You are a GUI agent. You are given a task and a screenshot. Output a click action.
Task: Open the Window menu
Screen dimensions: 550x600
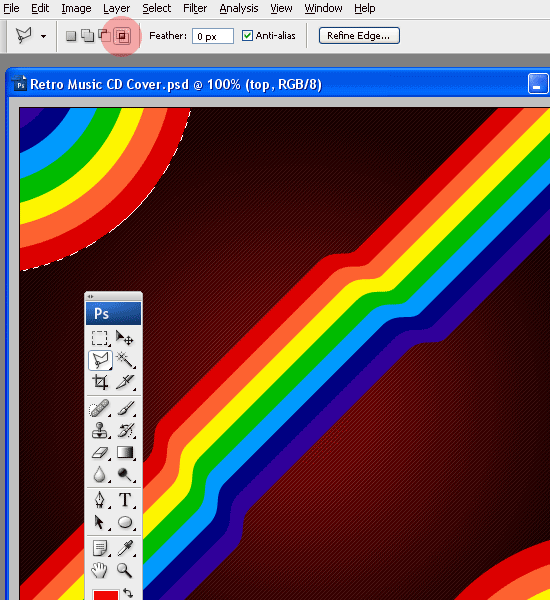click(323, 8)
